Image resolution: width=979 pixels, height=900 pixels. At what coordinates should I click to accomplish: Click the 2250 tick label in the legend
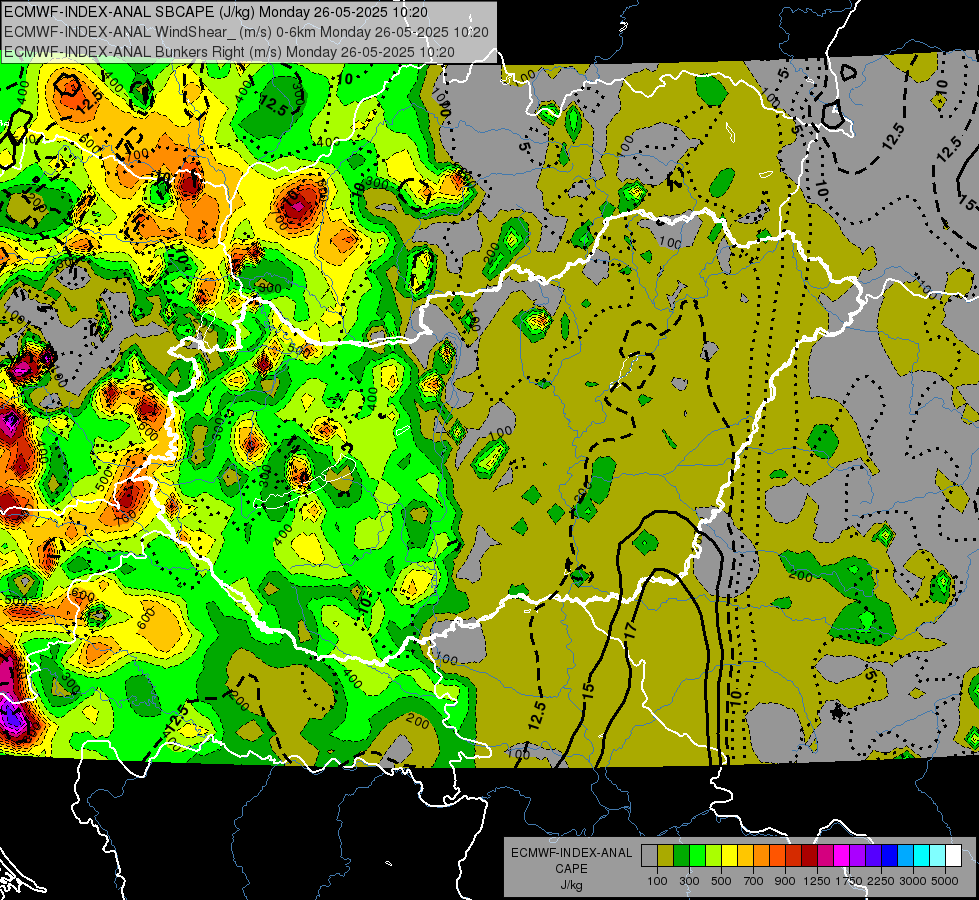coord(882,881)
